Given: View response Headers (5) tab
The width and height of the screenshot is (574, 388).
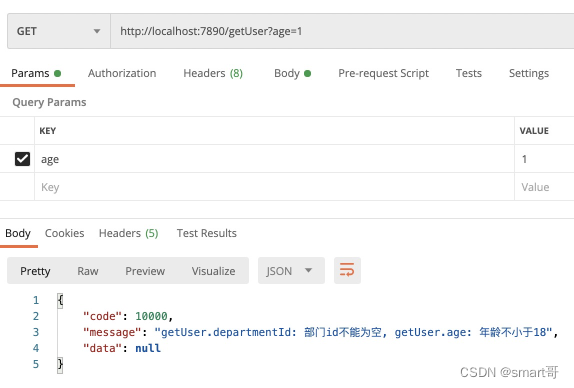Looking at the screenshot, I should pyautogui.click(x=128, y=233).
